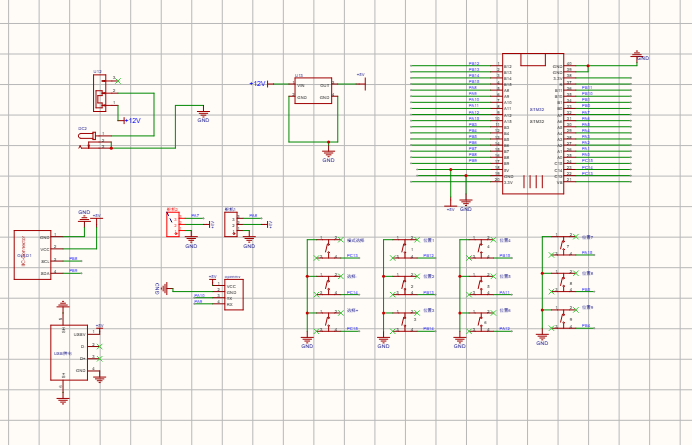Click no-connect X marker on USB D+ pin

click(x=99, y=359)
